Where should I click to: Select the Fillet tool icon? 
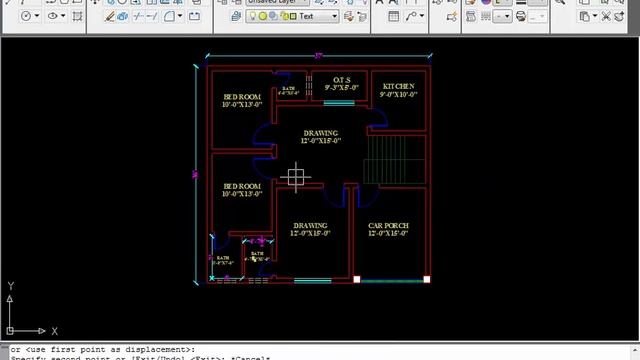coord(169,16)
